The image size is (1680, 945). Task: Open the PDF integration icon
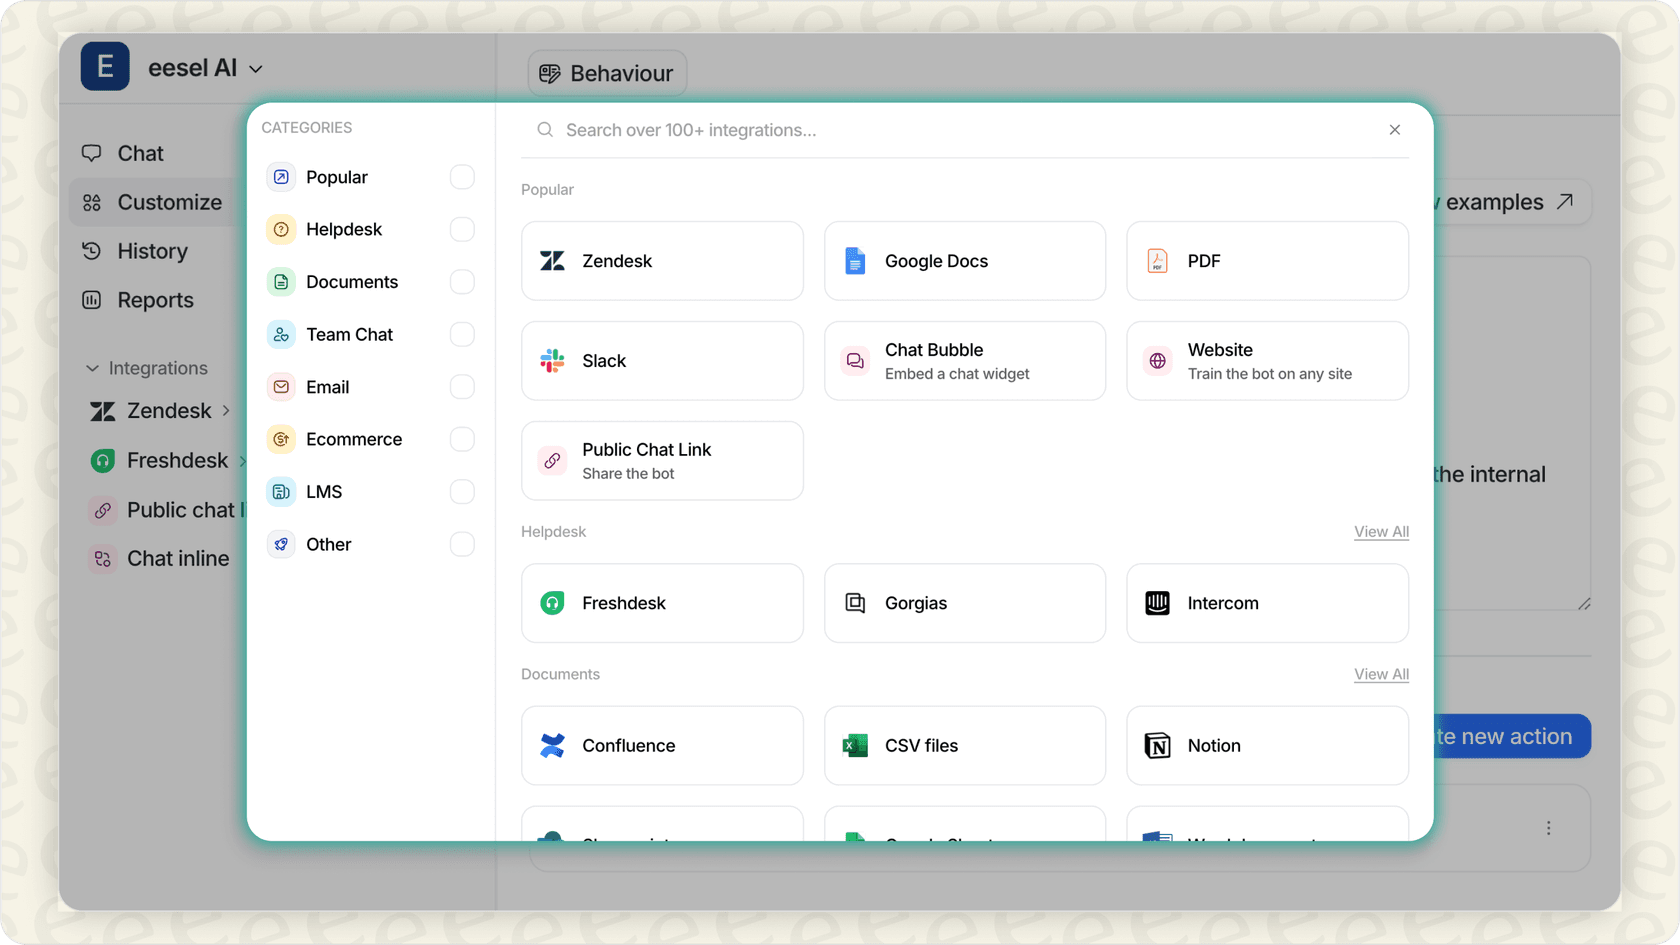coord(1157,261)
